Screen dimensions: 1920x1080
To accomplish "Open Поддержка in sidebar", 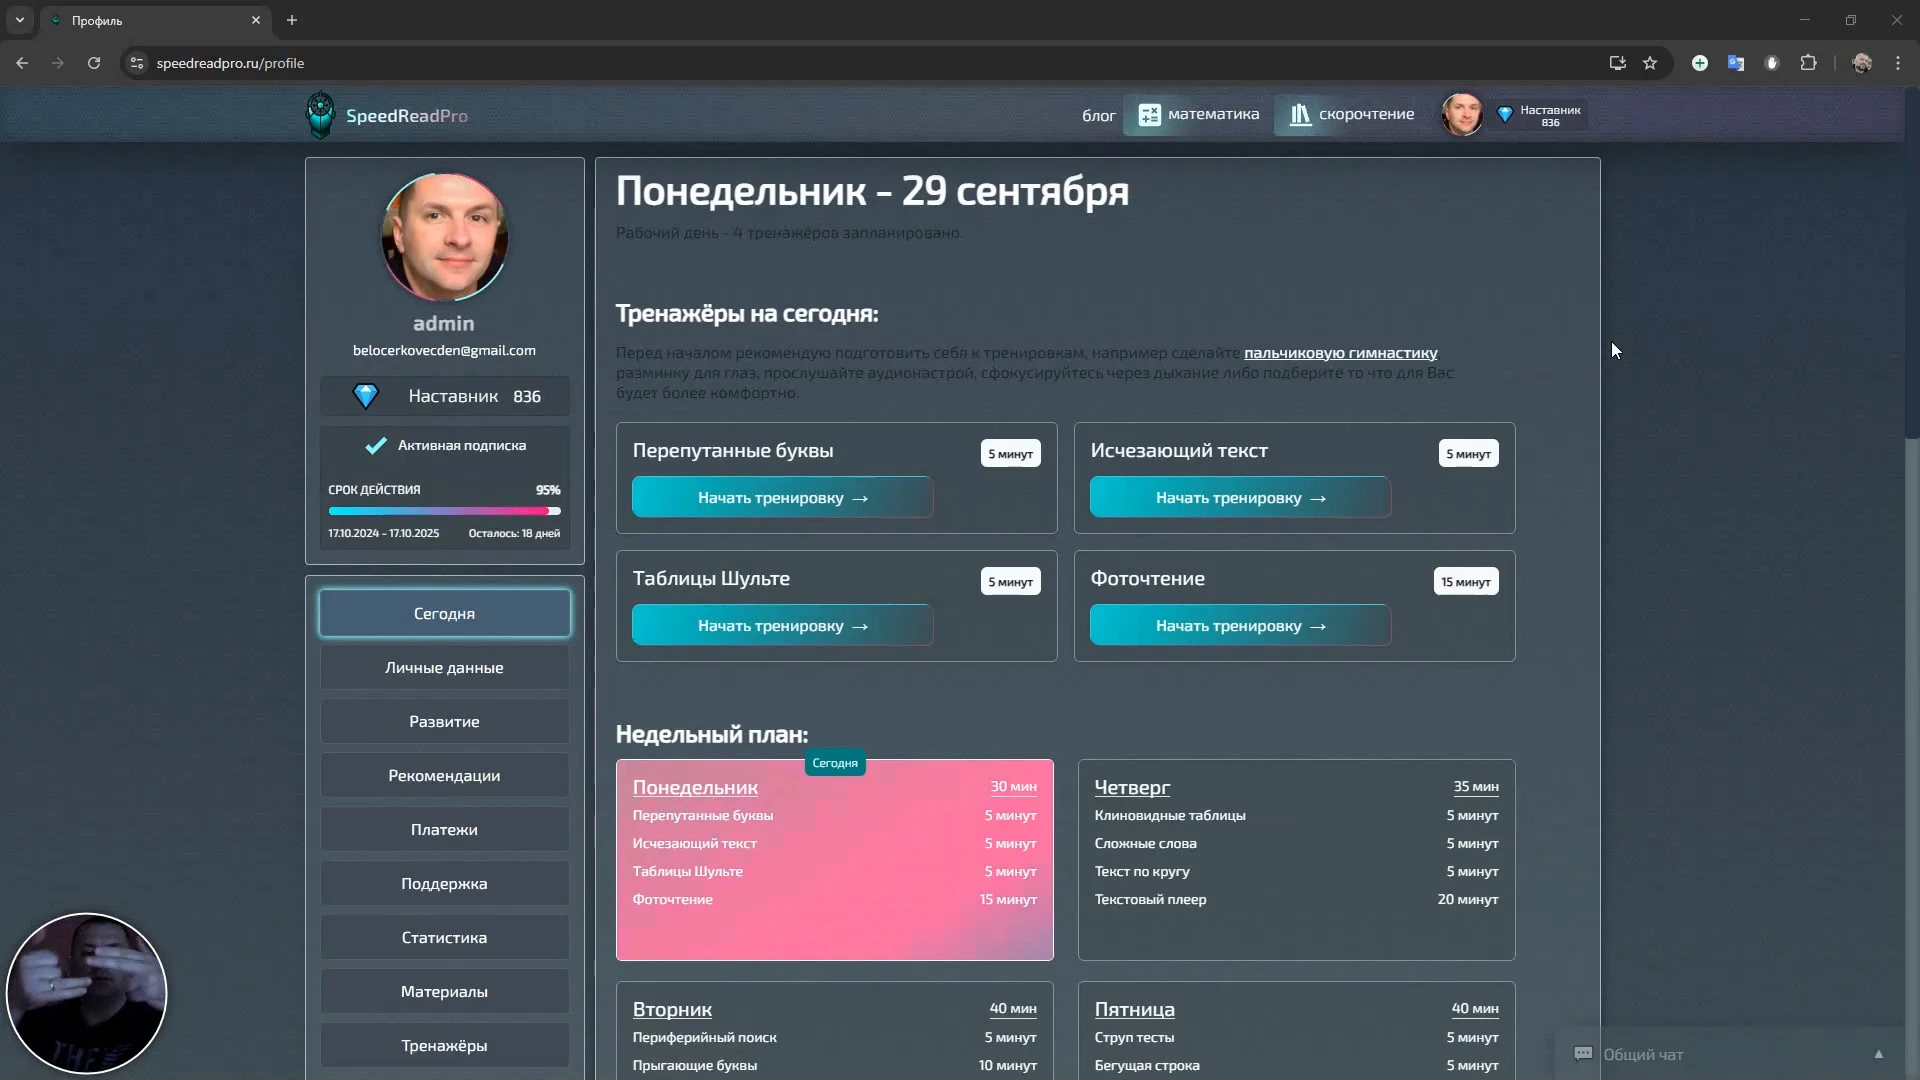I will click(x=445, y=883).
